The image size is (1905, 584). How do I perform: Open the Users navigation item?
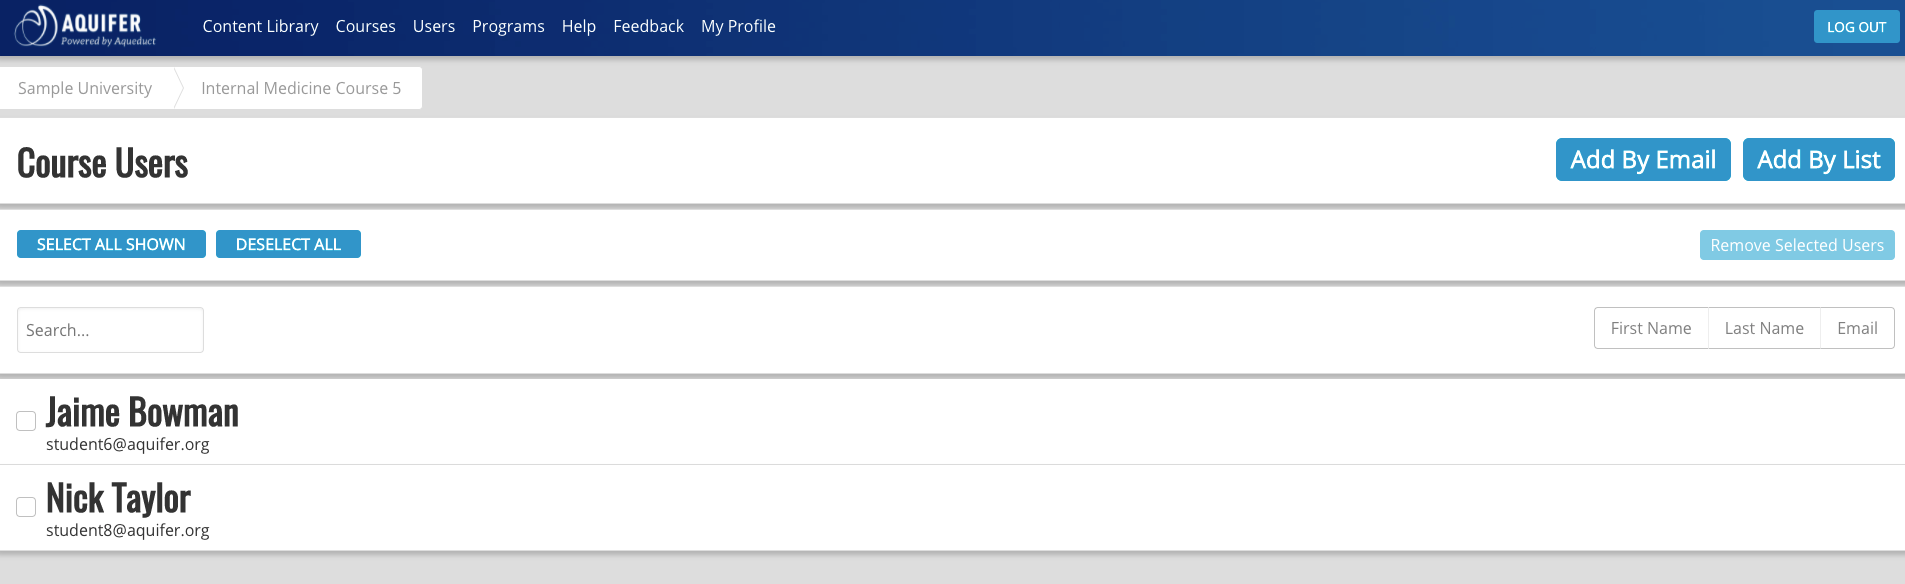pos(434,26)
